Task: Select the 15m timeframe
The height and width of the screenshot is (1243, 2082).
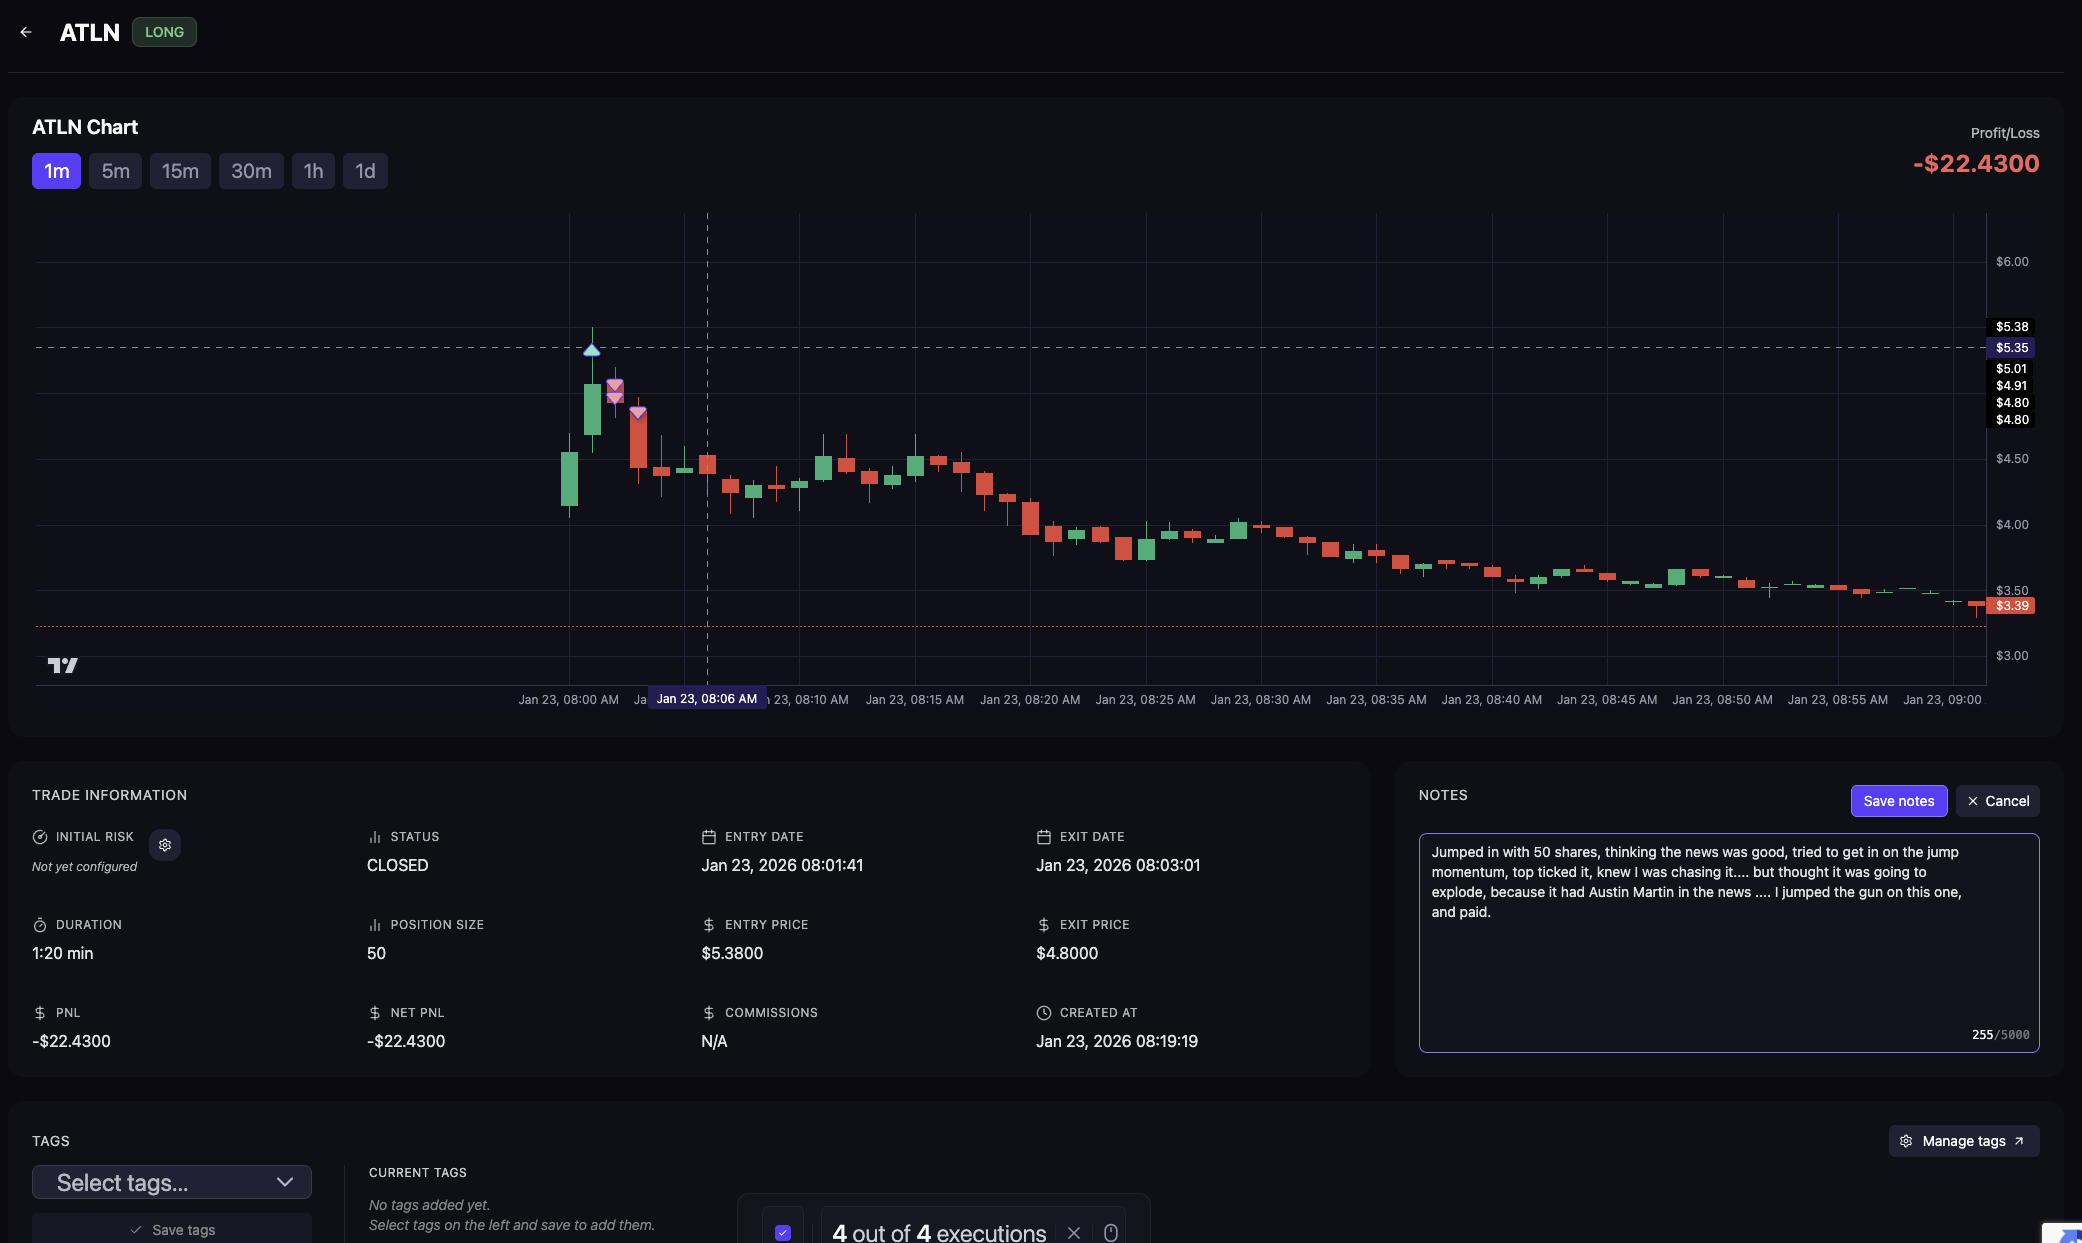Action: click(x=180, y=171)
